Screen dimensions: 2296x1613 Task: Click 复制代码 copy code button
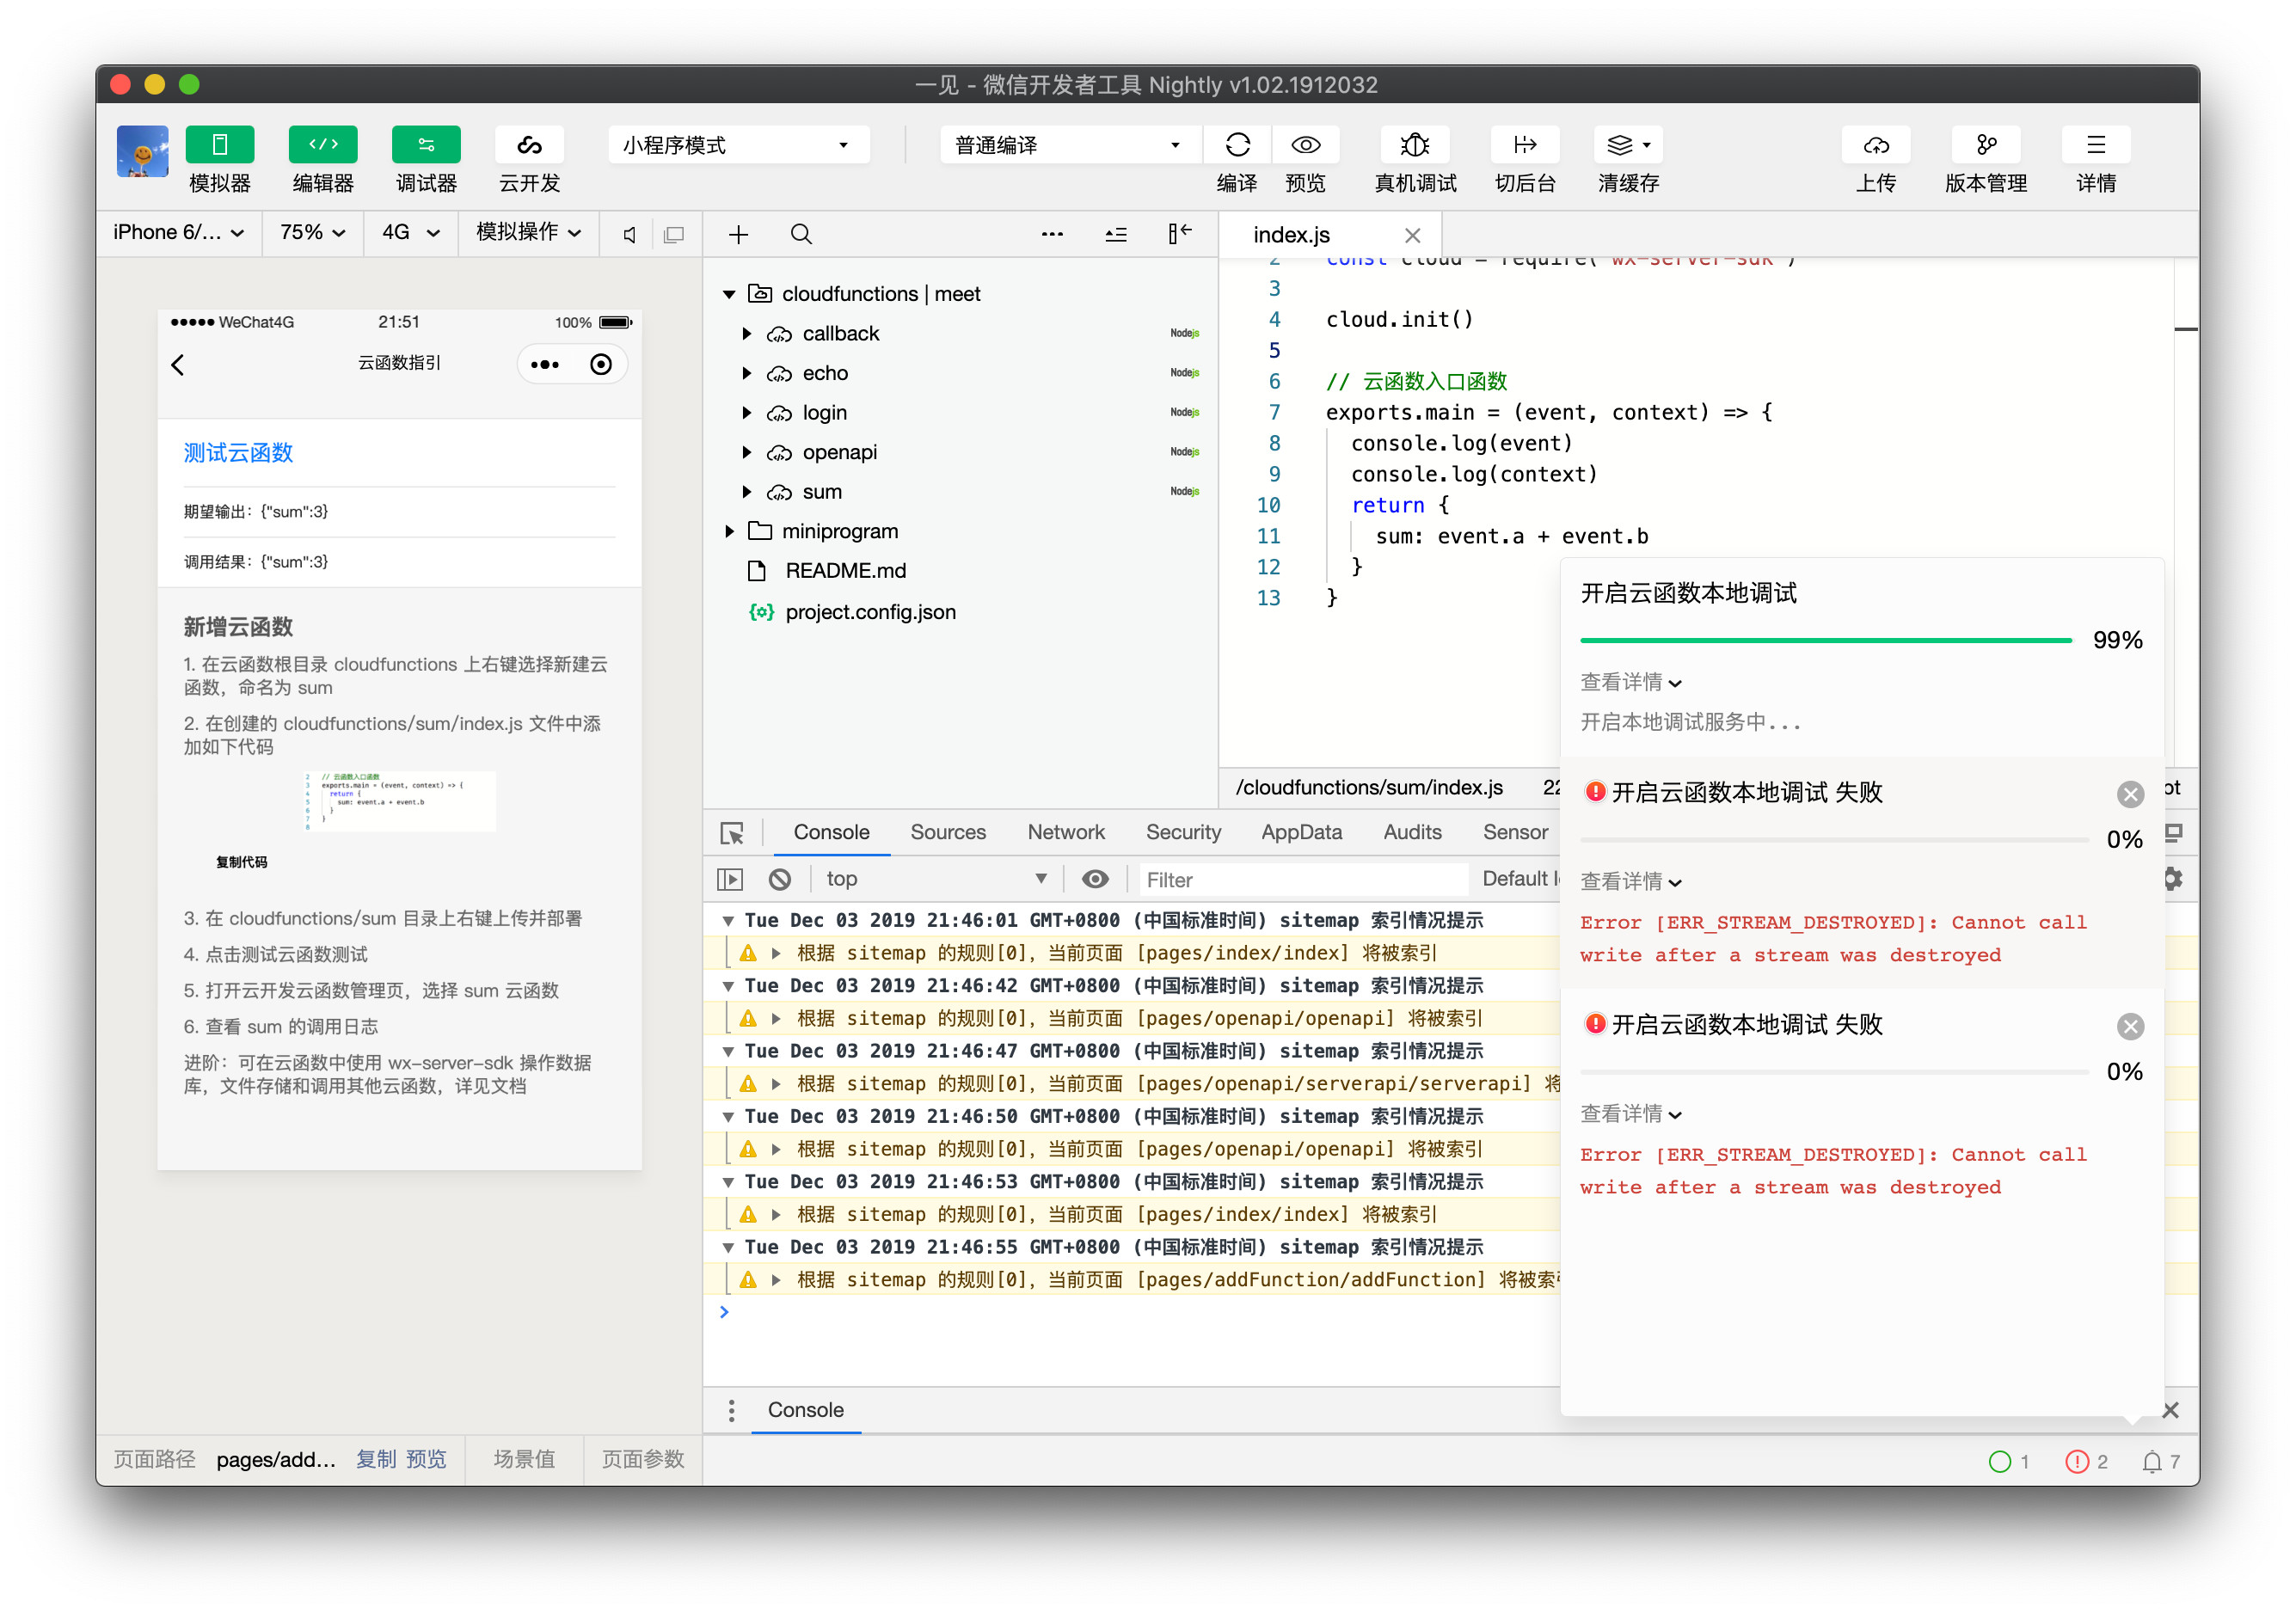(242, 862)
